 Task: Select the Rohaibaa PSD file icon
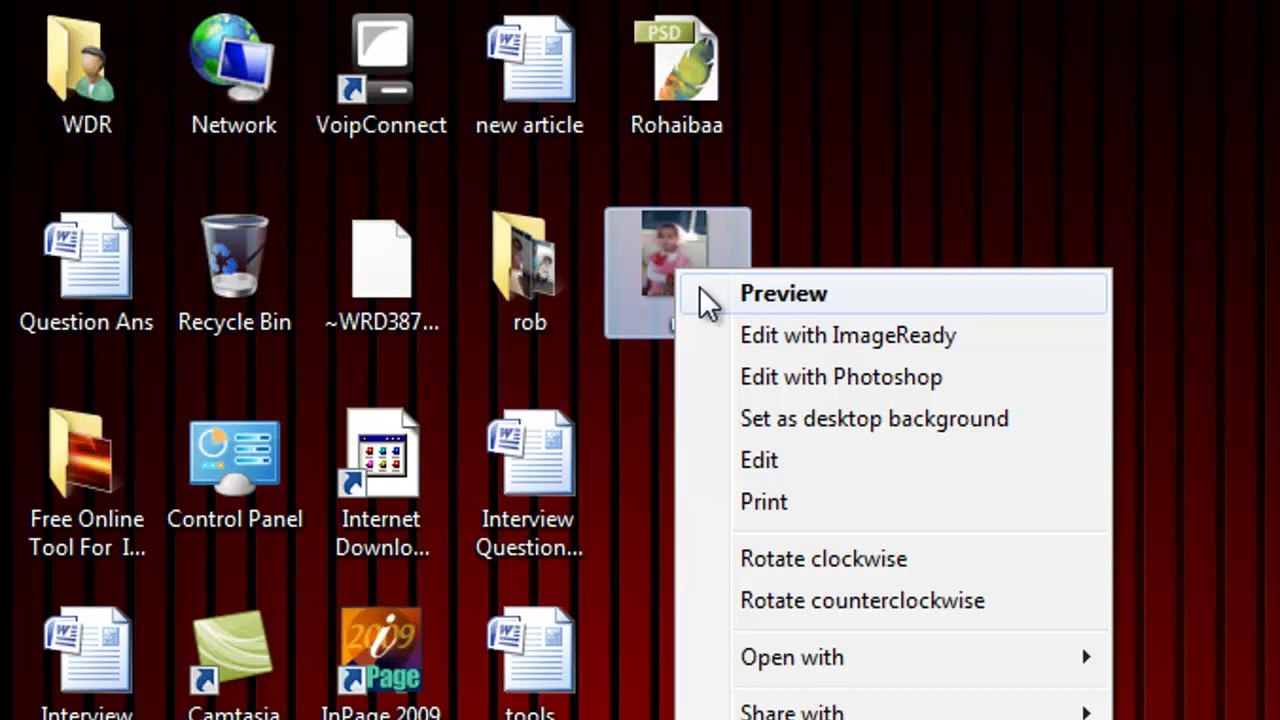pos(676,60)
